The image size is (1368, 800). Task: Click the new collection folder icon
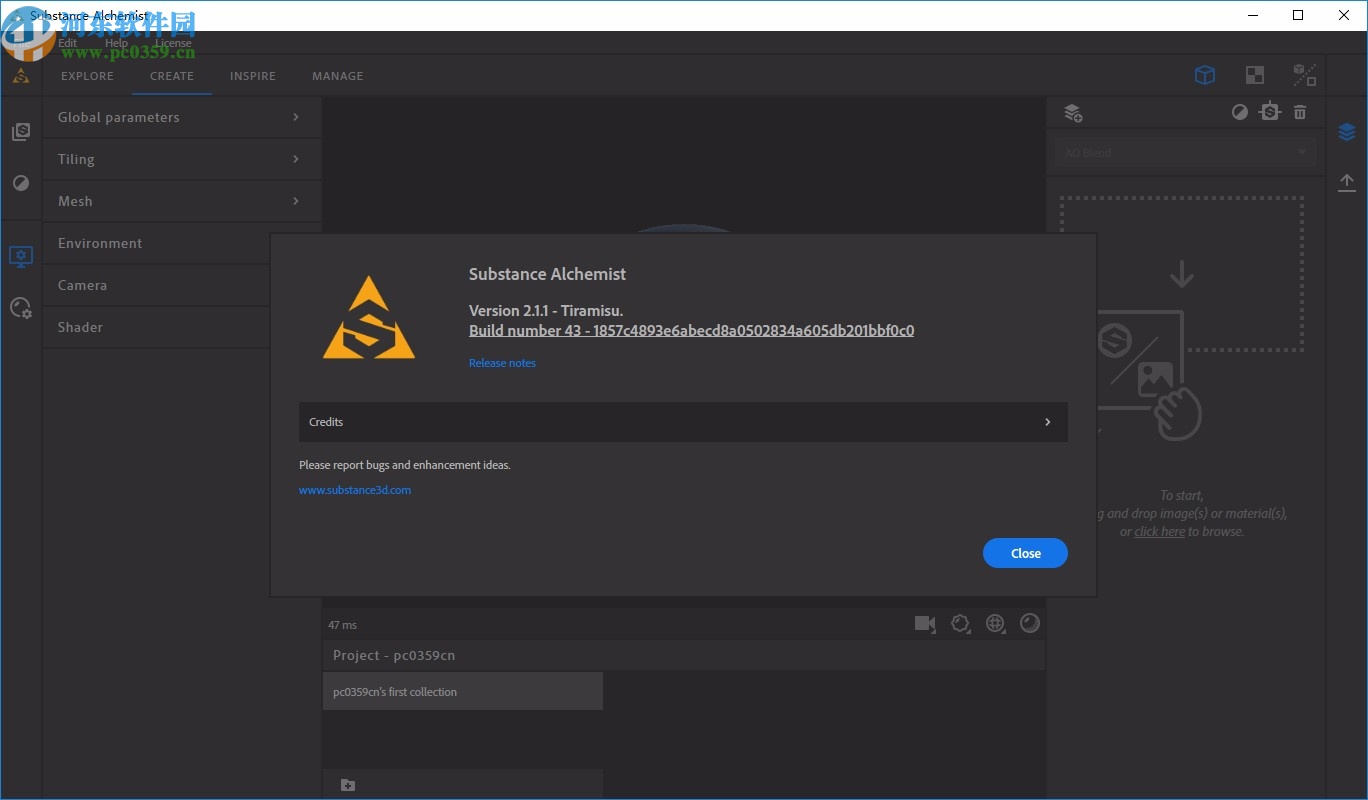[348, 785]
